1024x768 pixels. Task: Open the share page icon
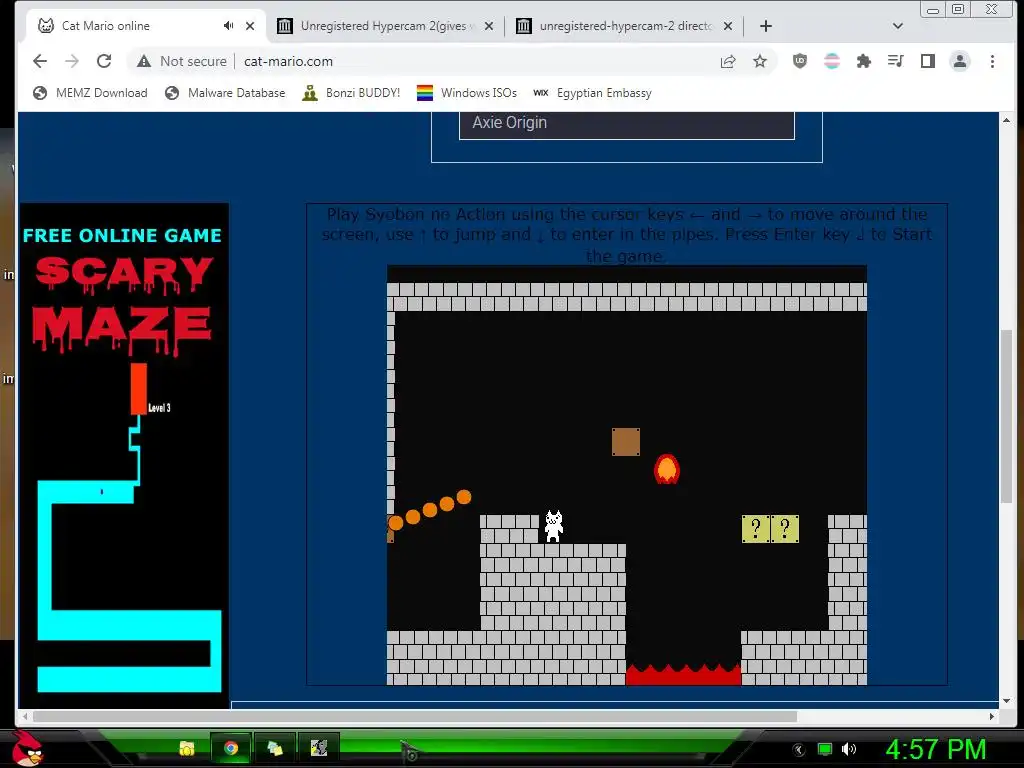click(728, 61)
